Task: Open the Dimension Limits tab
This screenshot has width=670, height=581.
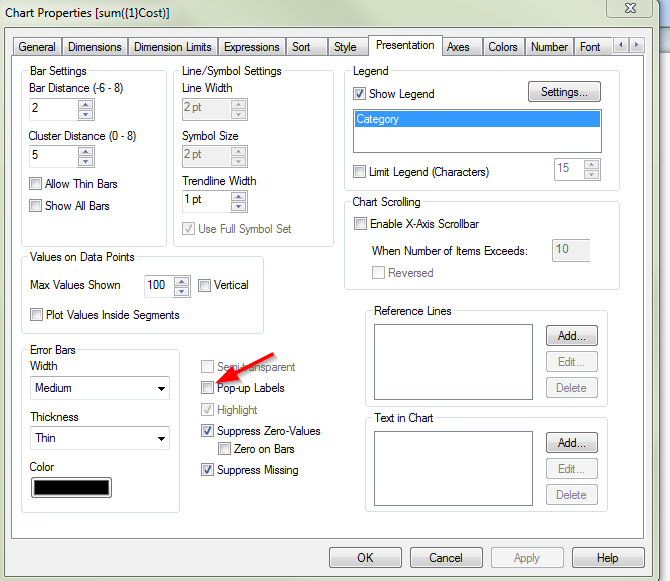Action: coord(173,47)
